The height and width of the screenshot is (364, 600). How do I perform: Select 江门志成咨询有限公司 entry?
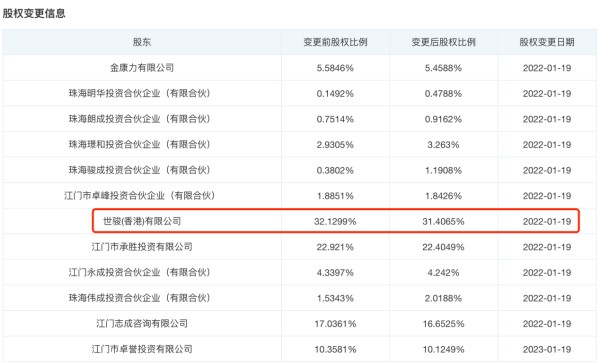(x=142, y=324)
